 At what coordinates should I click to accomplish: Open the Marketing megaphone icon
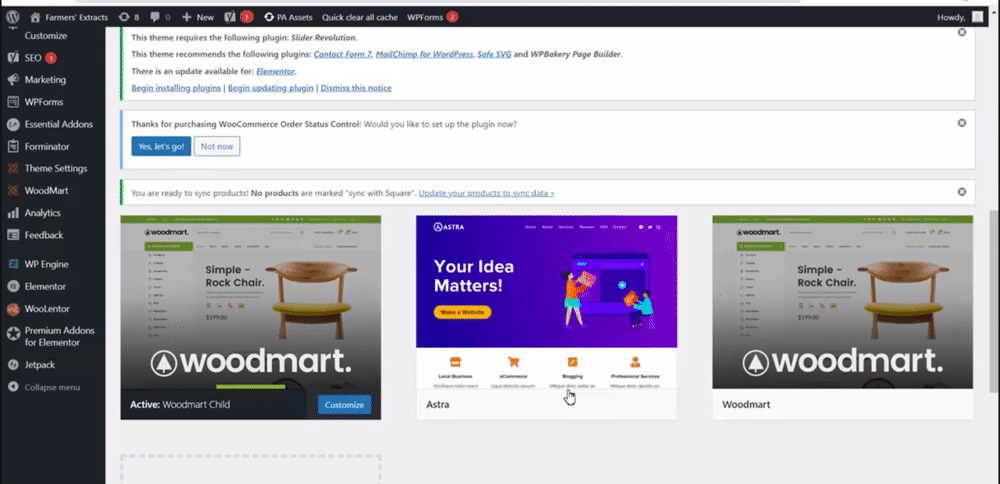click(x=13, y=80)
